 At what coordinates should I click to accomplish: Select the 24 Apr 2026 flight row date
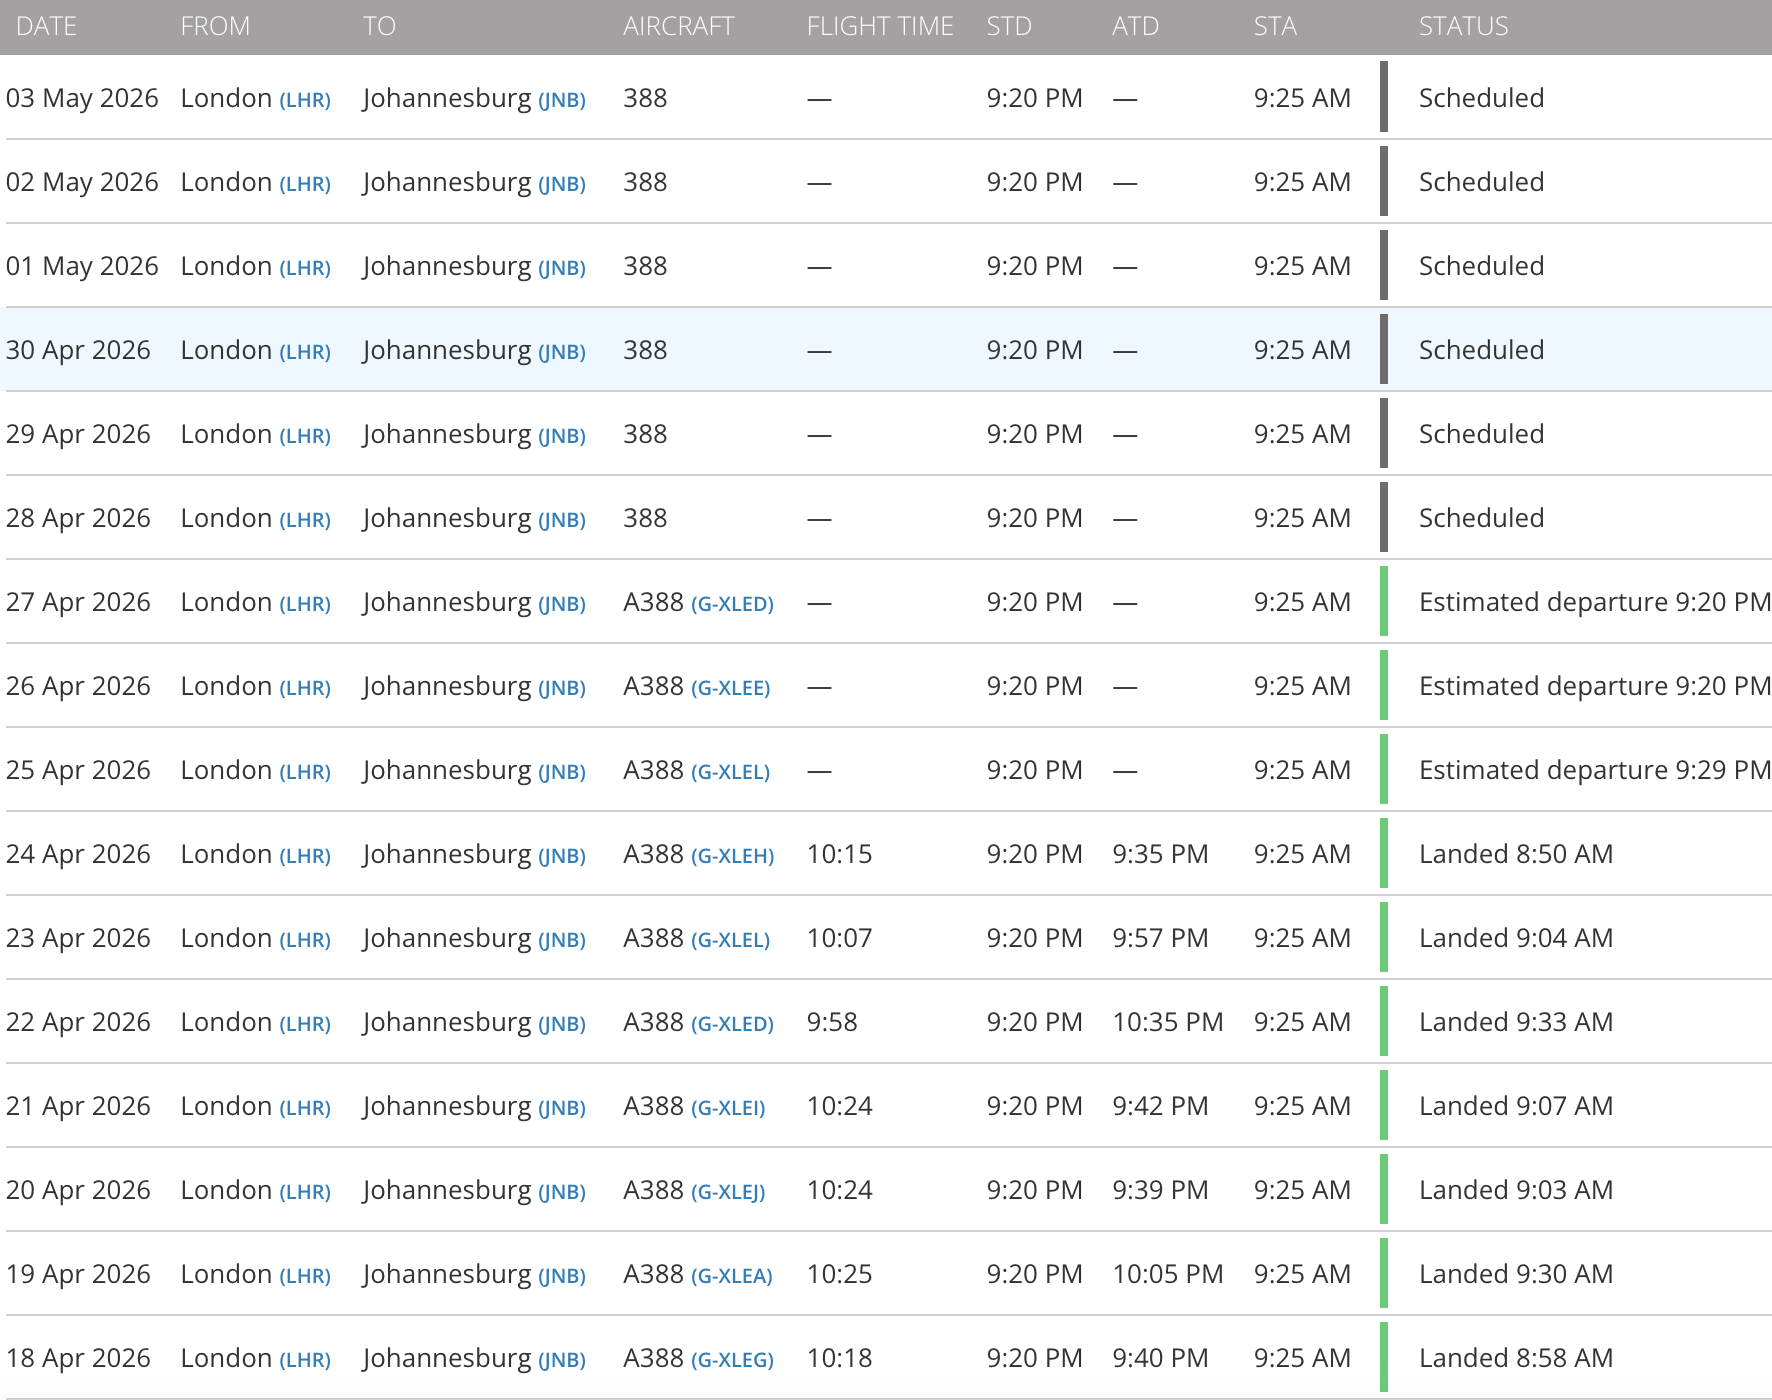pos(78,854)
